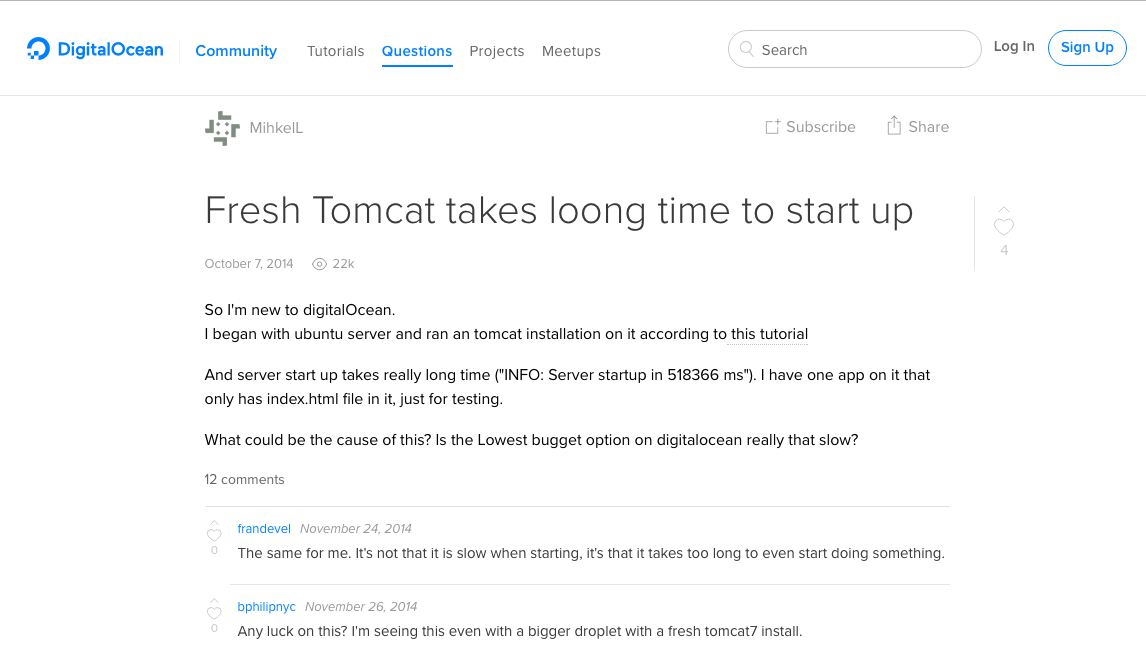Open bphilipnyc's user profile link
Screen dimensions: 1146x660
tap(267, 607)
